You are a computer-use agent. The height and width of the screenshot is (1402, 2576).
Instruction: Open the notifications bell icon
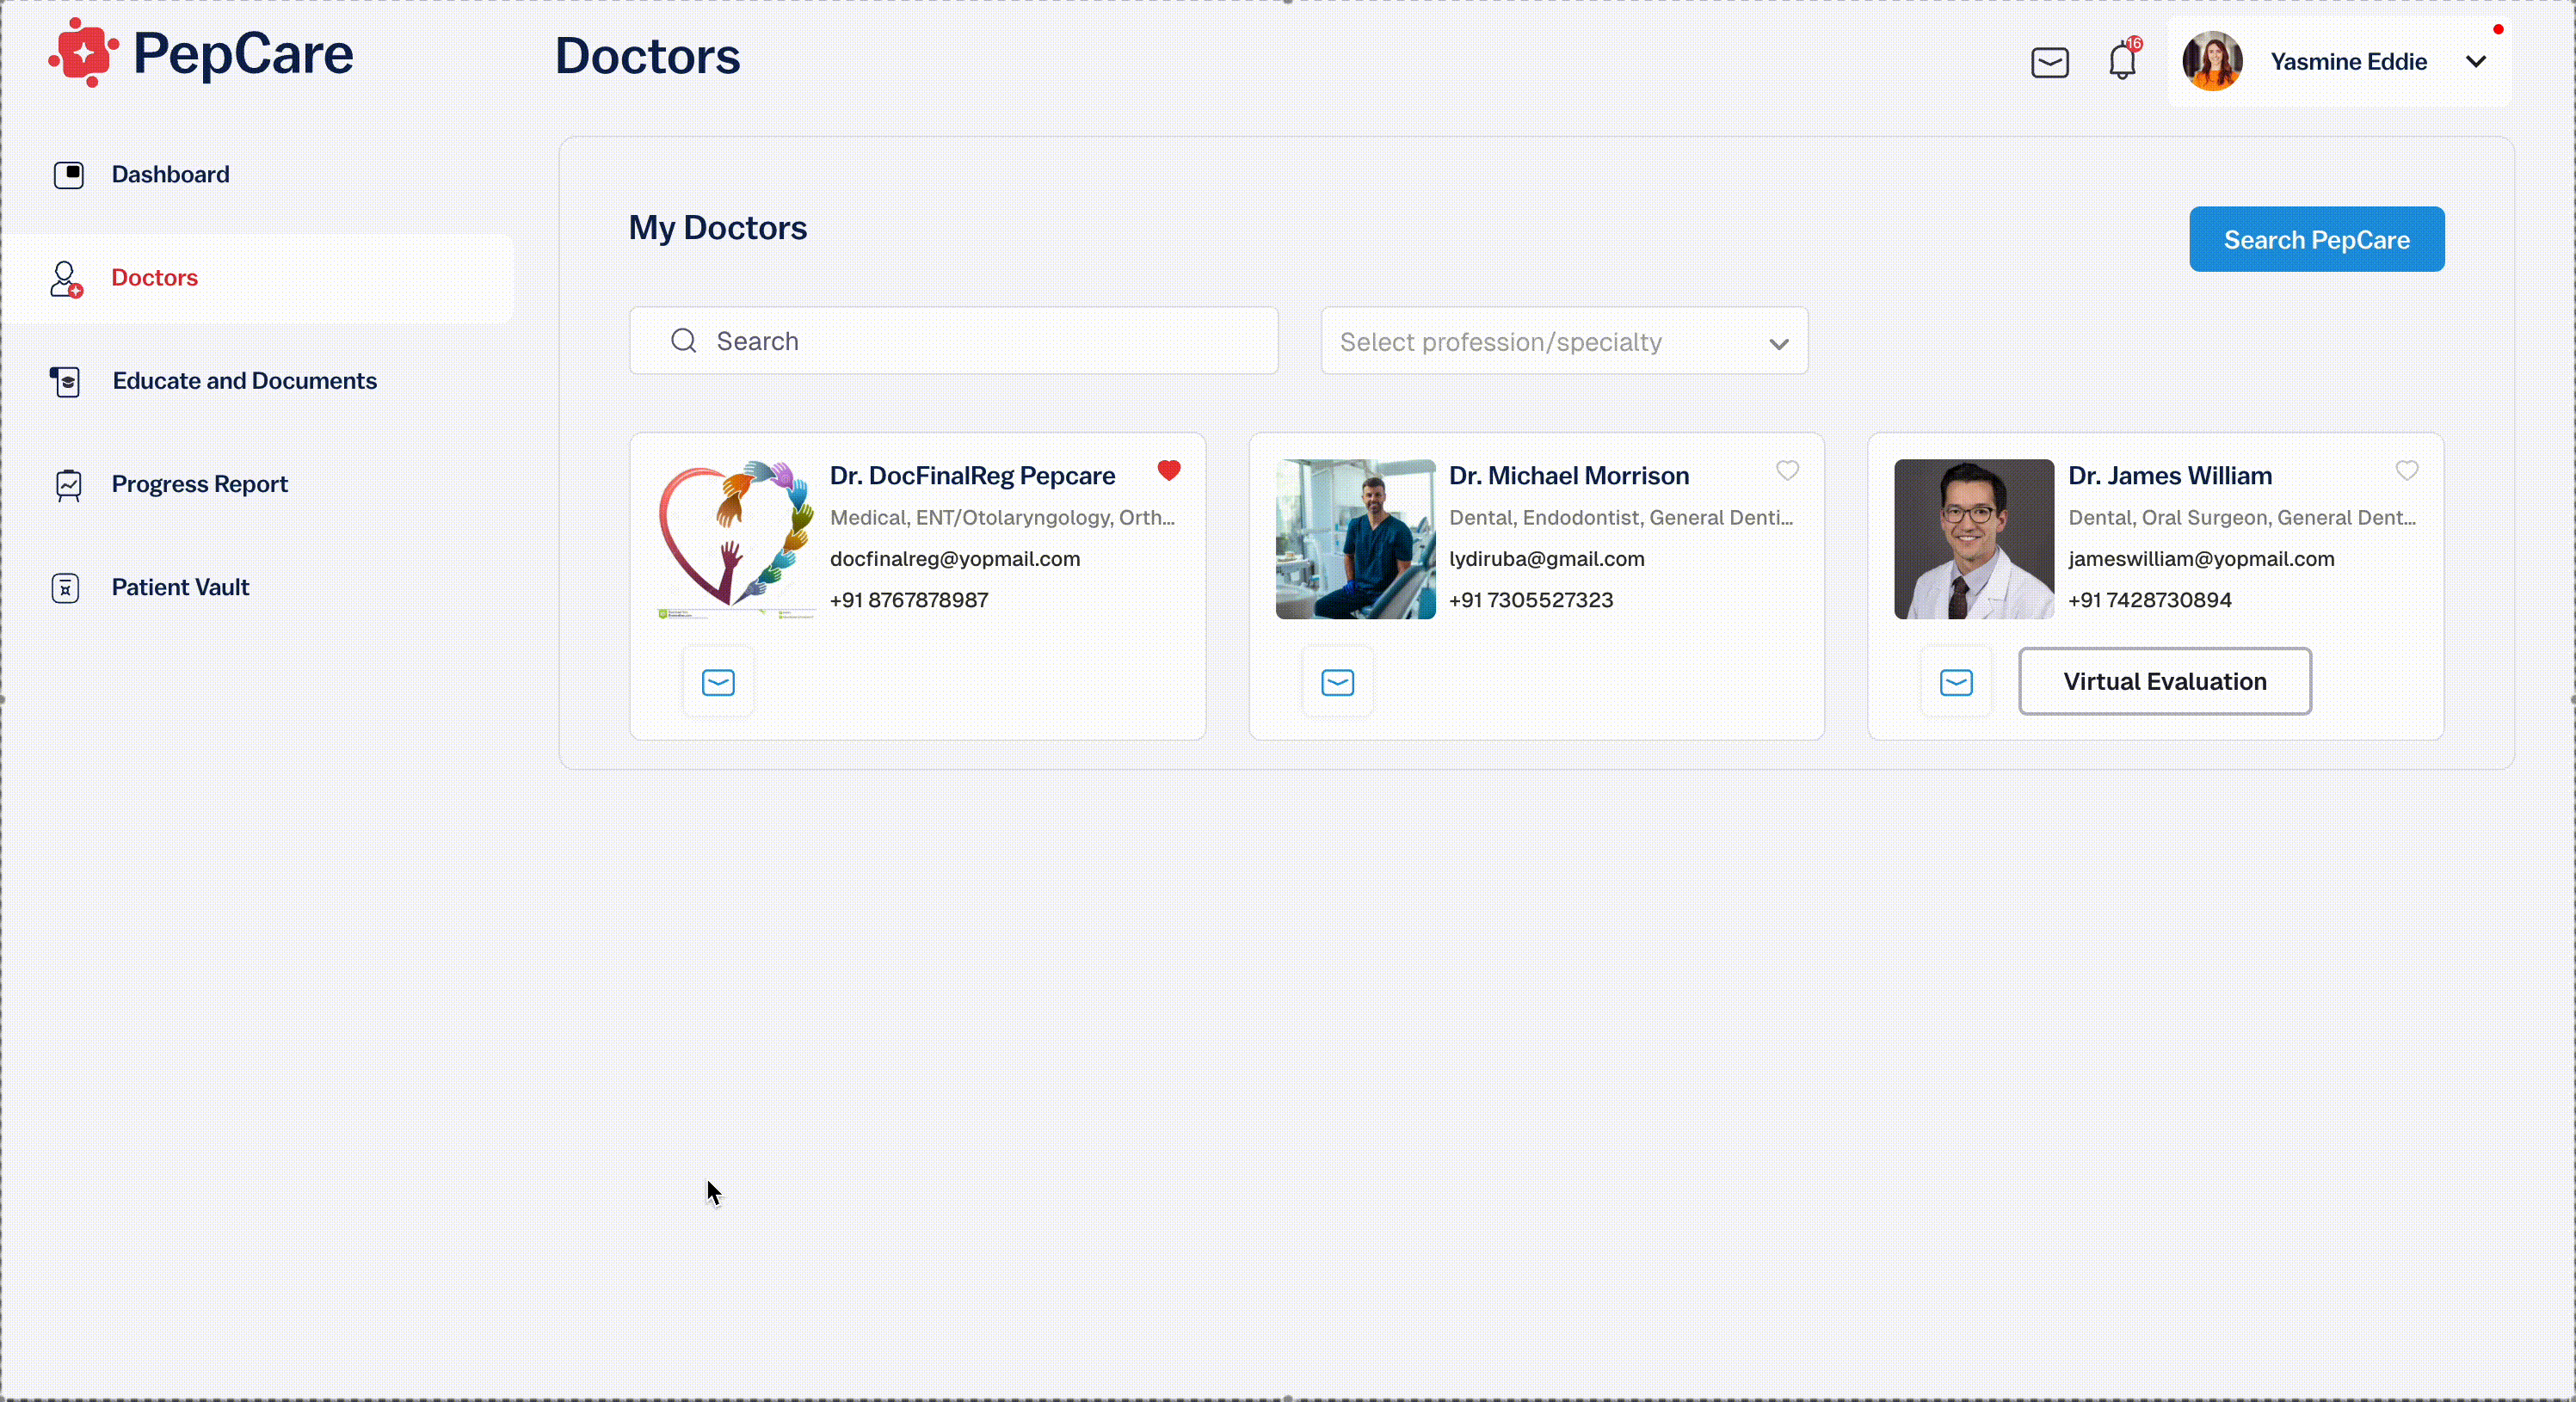pyautogui.click(x=2122, y=60)
